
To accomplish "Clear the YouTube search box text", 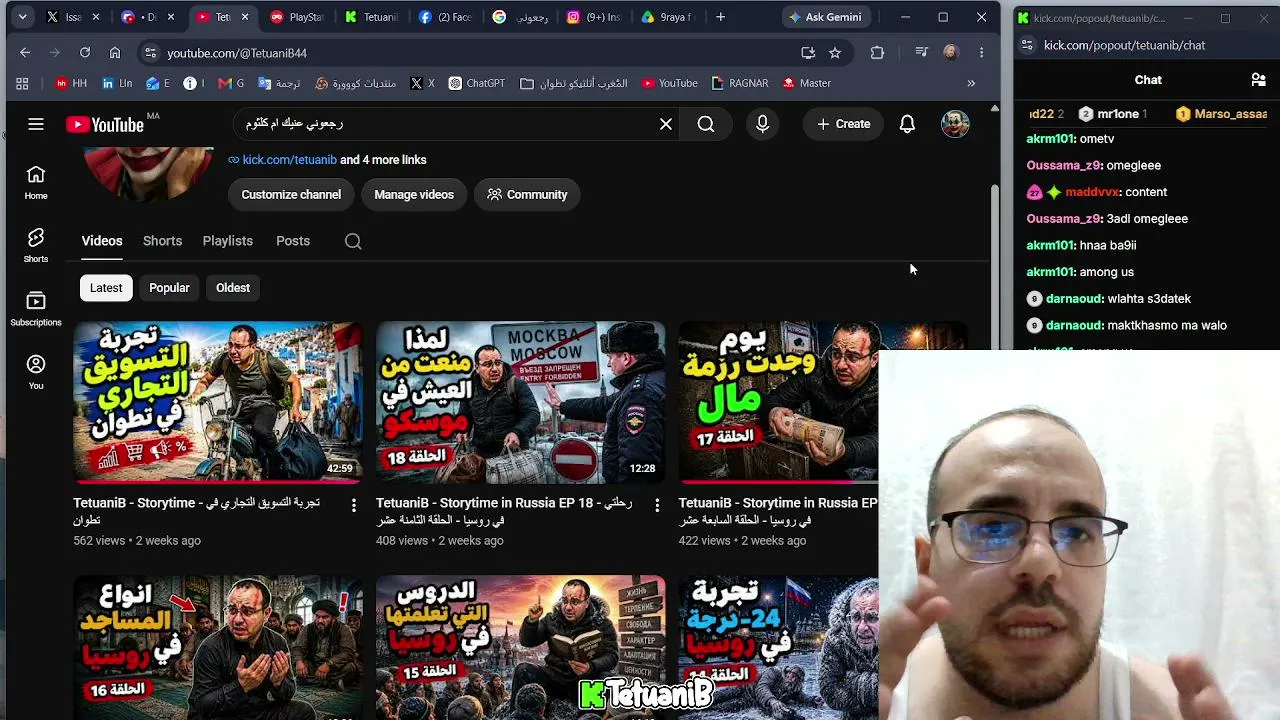I will click(666, 124).
